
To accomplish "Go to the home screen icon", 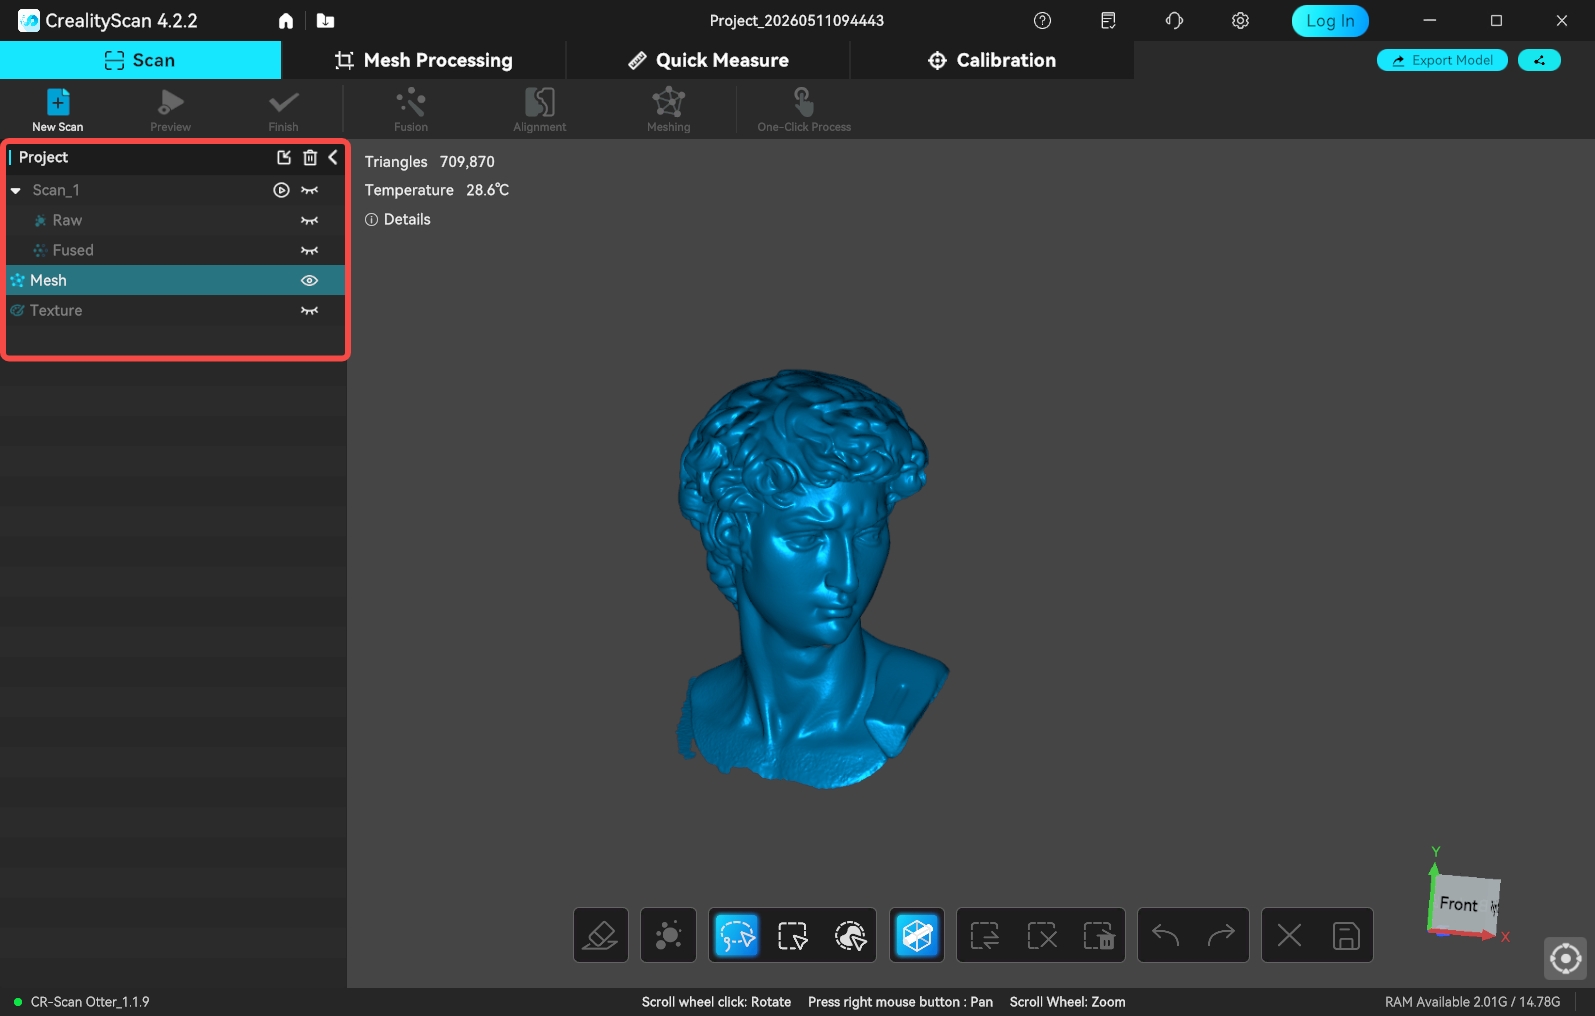I will click(x=286, y=21).
